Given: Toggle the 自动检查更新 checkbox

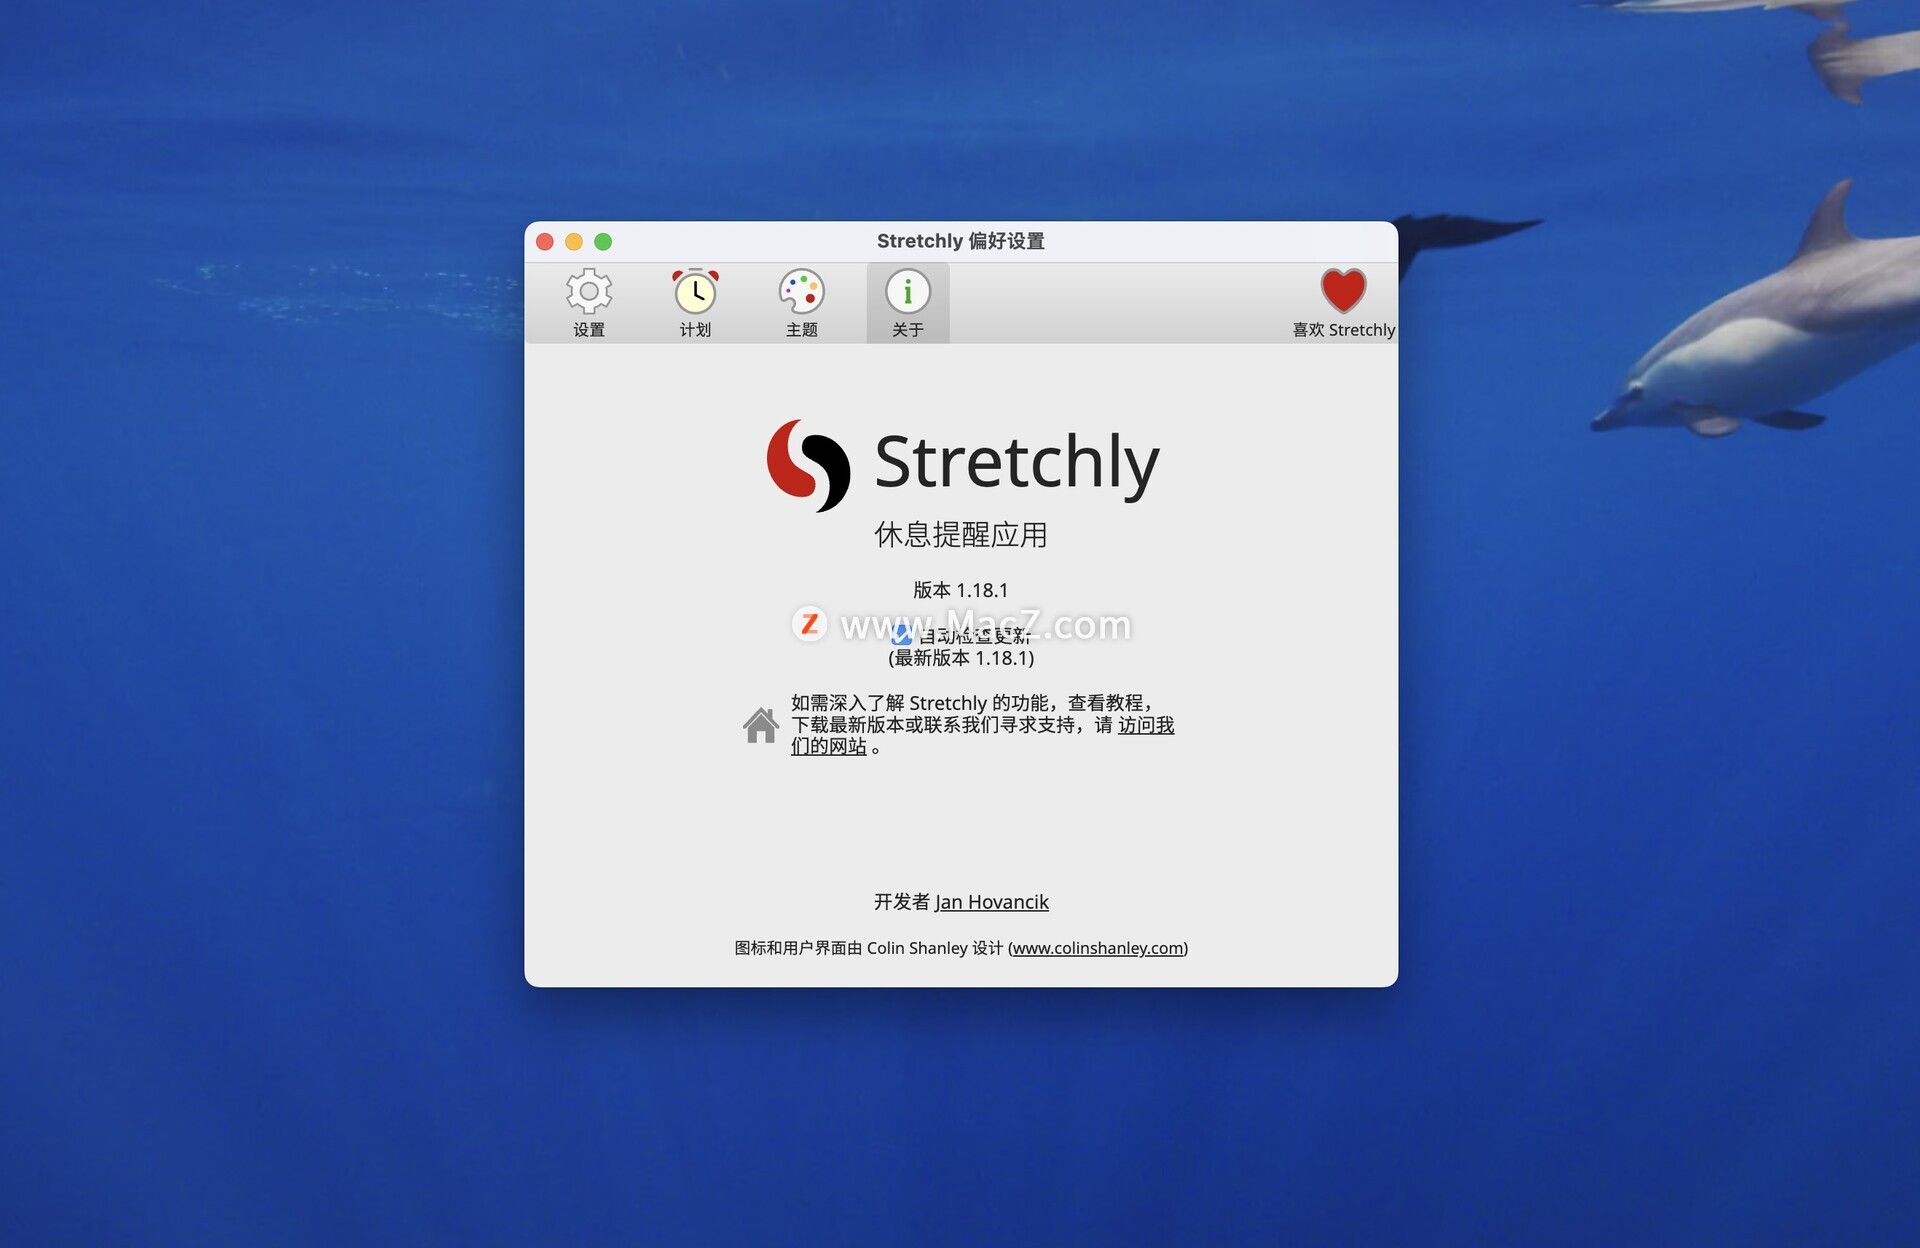Looking at the screenshot, I should [900, 635].
